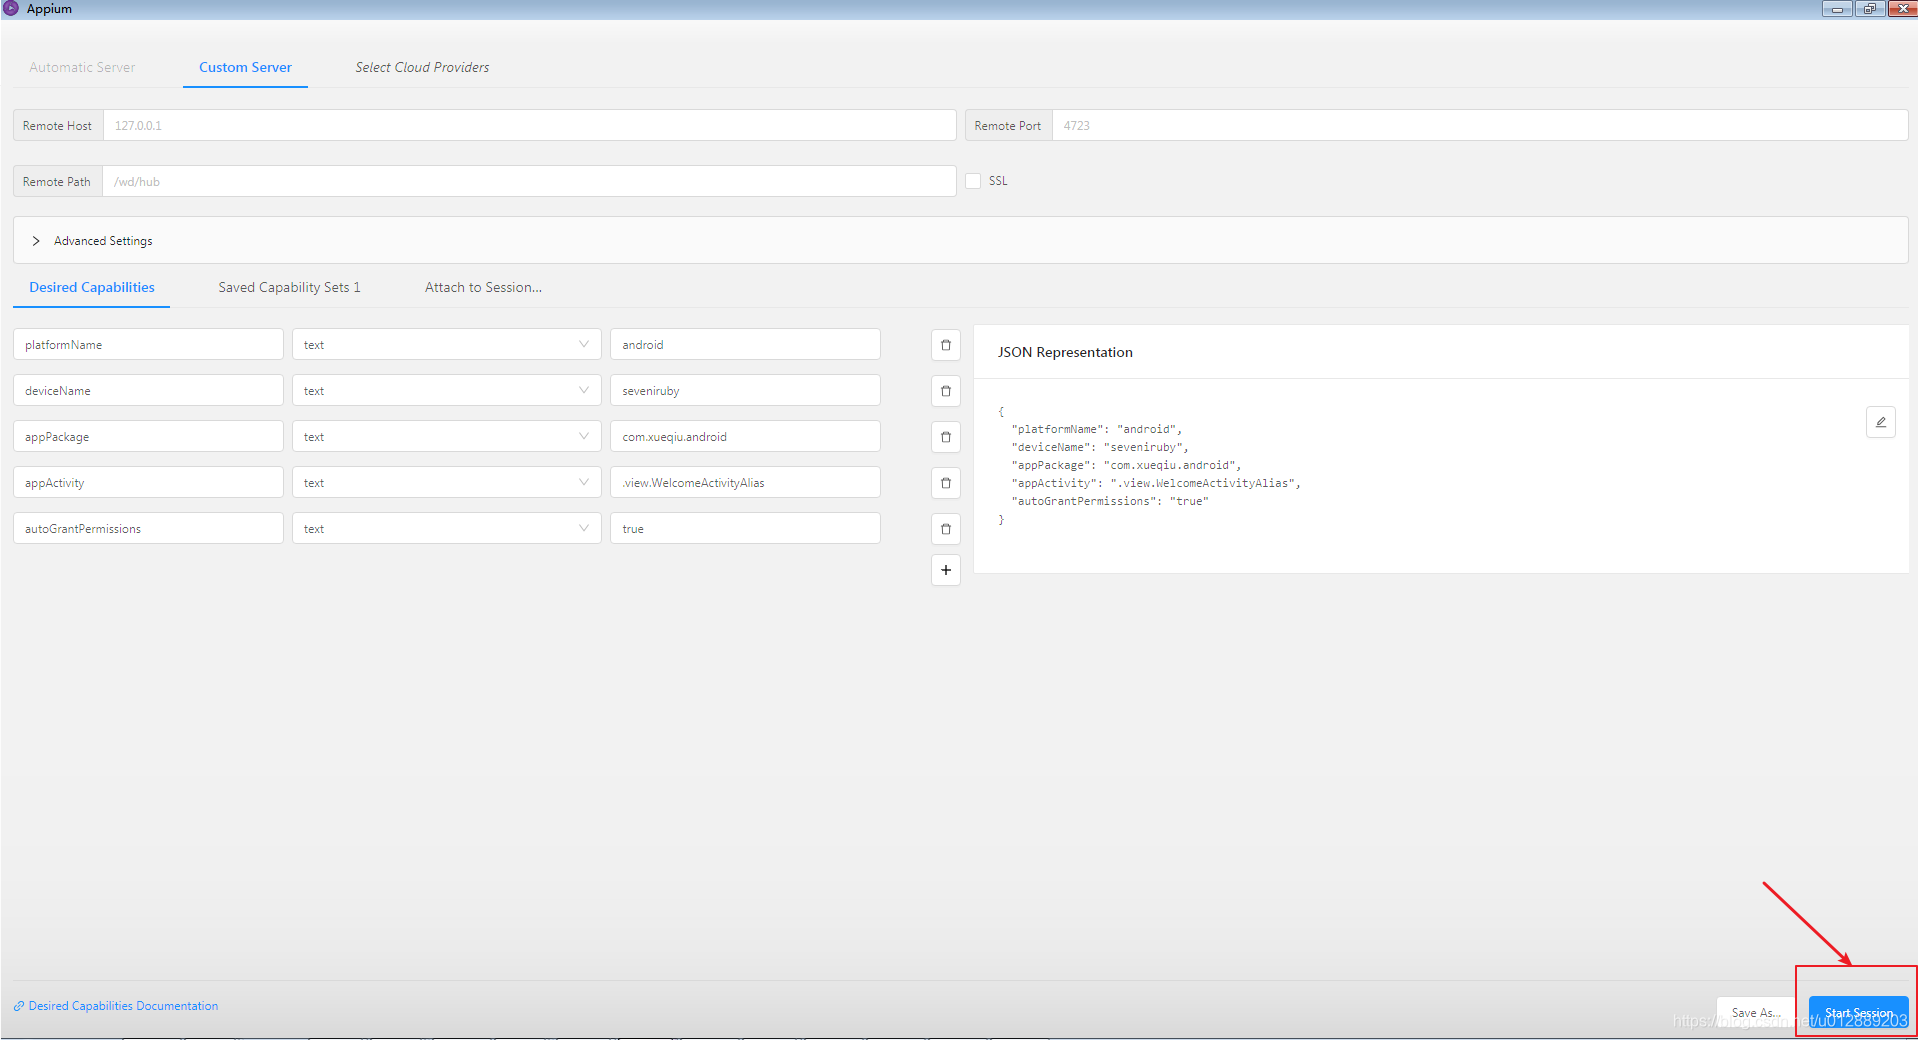Click the Start Session button

[x=1858, y=1012]
